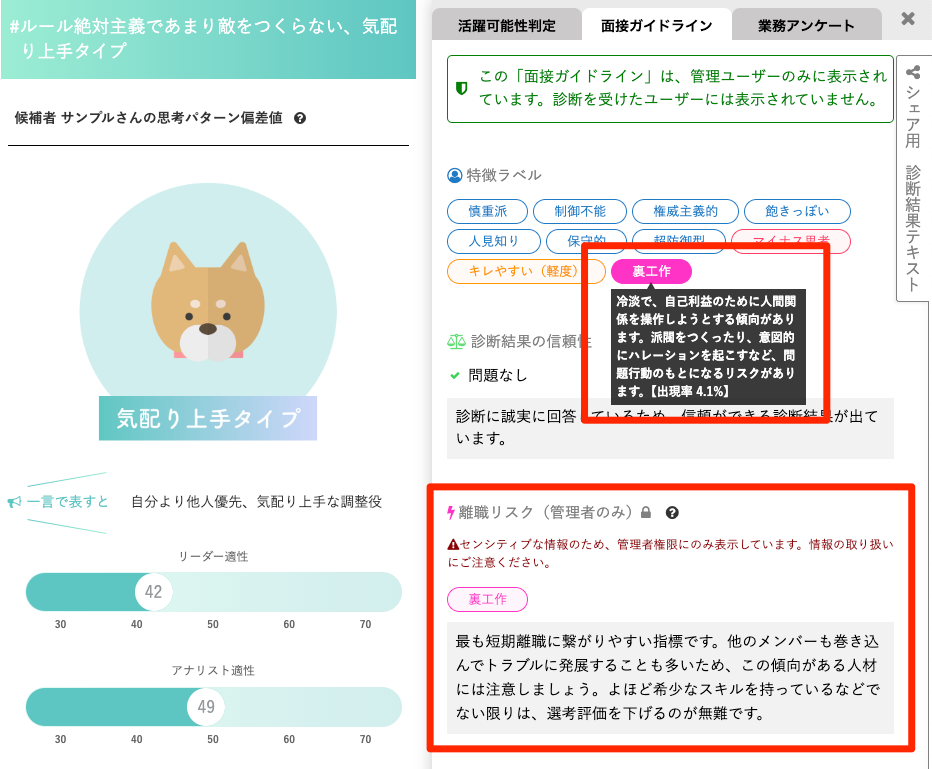
Task: Click the lock icon after 管理者のみ
Action: pos(646,512)
